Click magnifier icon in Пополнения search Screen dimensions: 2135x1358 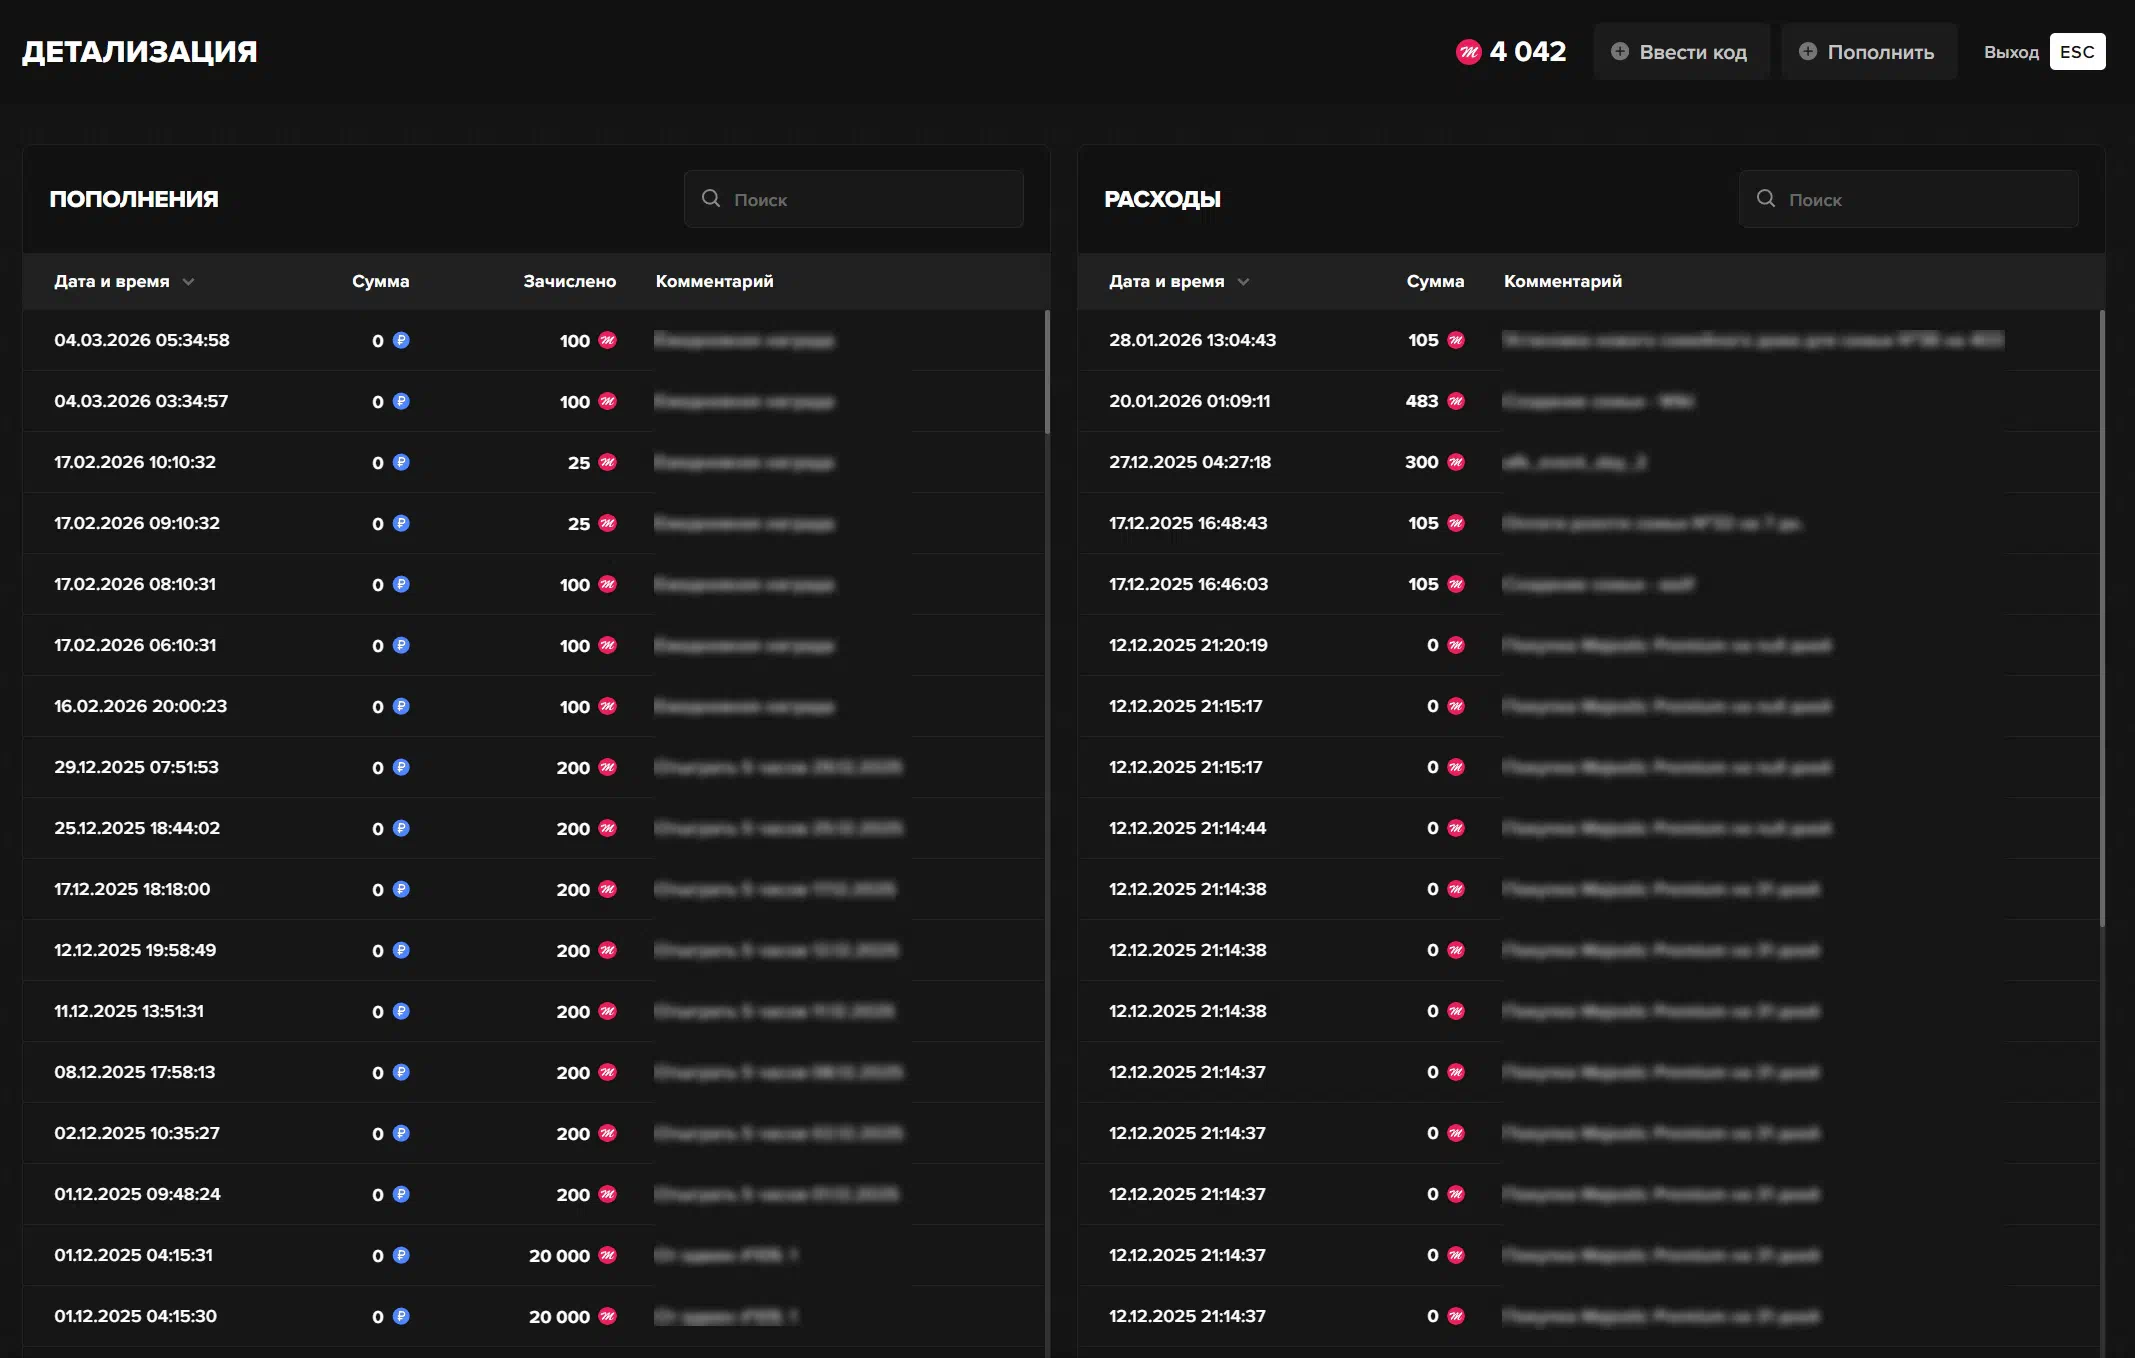tap(711, 198)
